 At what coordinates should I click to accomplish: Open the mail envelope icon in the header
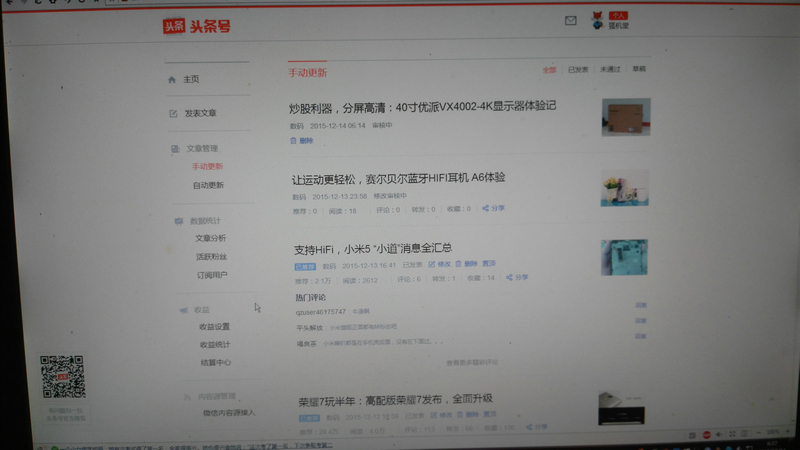[570, 20]
